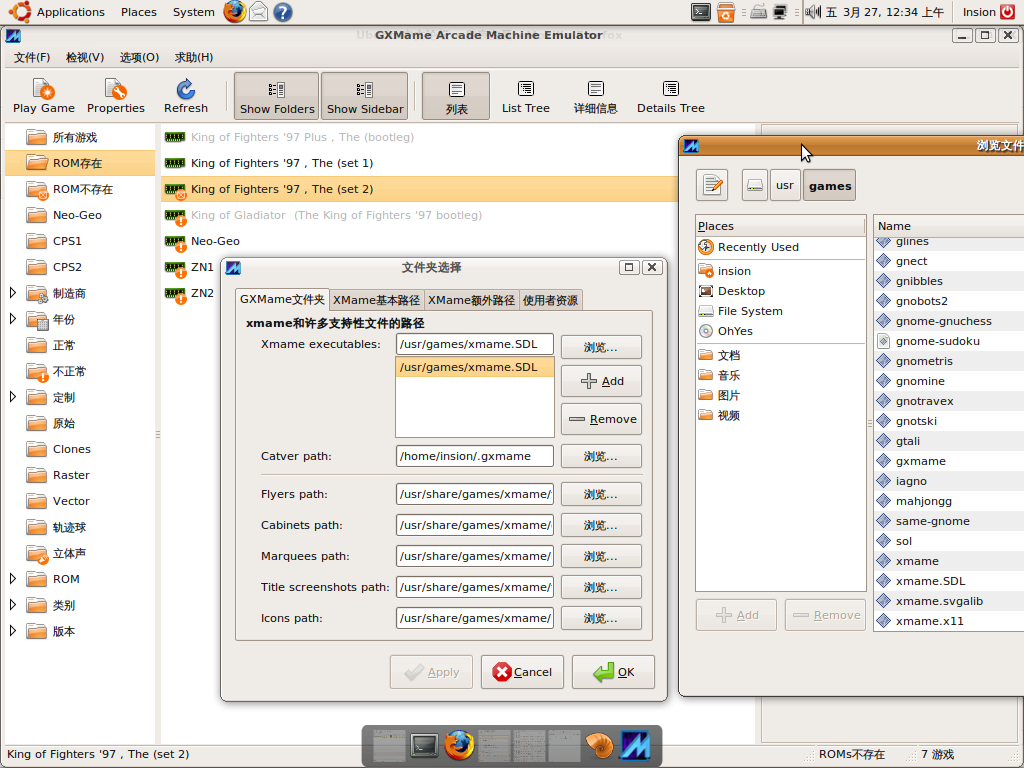Screen dimensions: 1024x768
Task: Toggle the Show Sidebar button
Action: click(365, 96)
